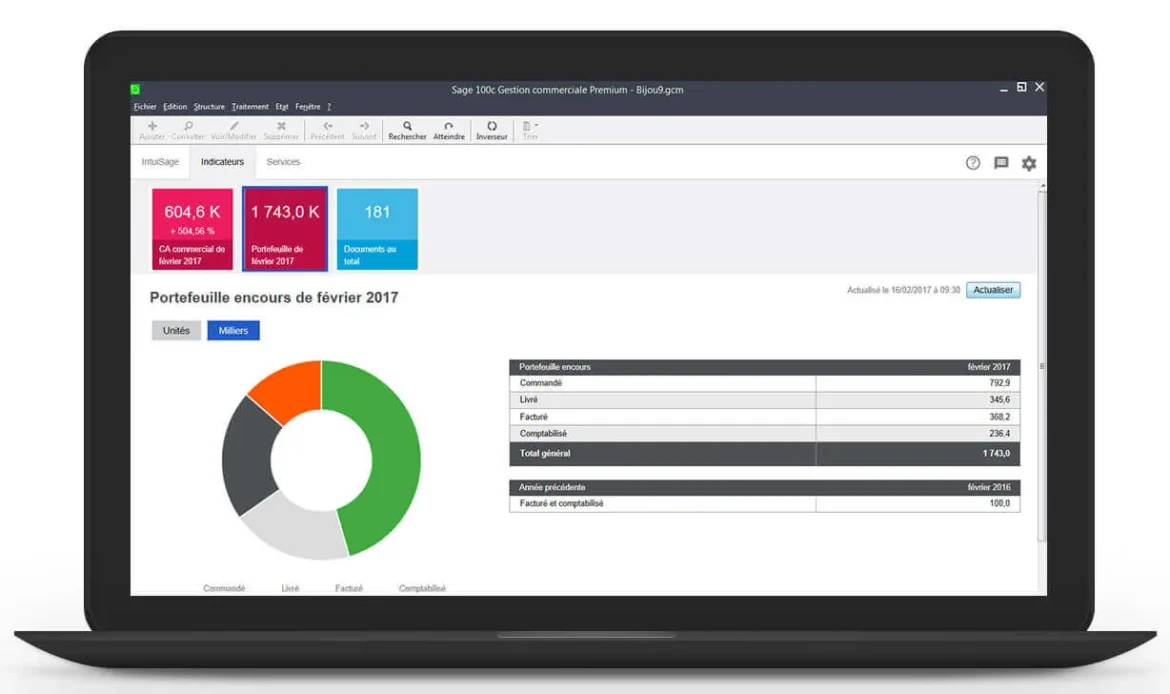Switch to the IntuiSage tab
The image size is (1170, 694).
(159, 162)
